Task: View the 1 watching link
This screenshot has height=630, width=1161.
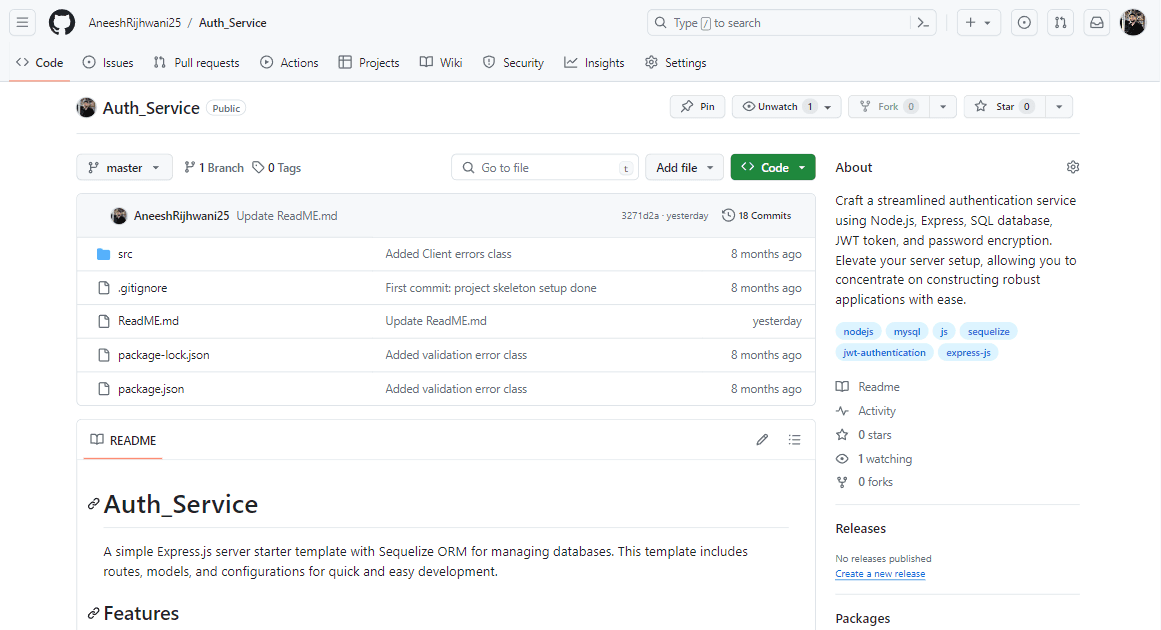Action: point(874,459)
